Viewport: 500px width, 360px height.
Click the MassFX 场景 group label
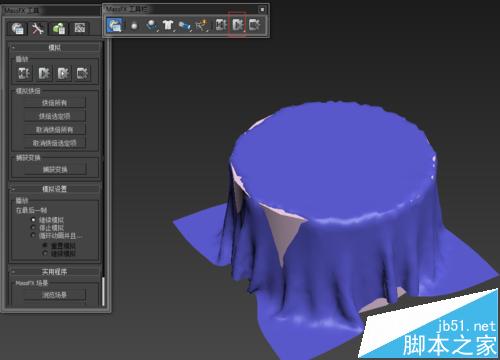[32, 283]
